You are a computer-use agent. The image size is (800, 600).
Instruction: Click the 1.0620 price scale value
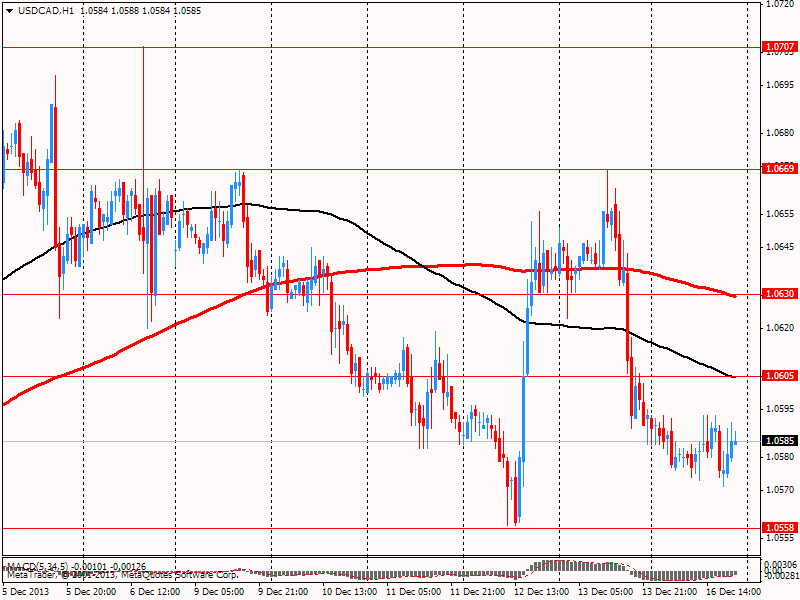point(781,328)
